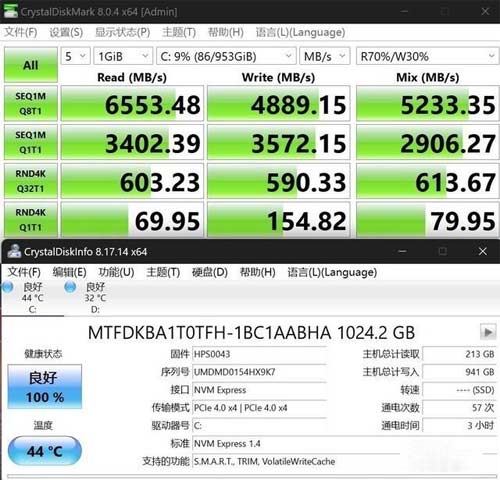Click the 3572.15 write result

click(x=278, y=142)
